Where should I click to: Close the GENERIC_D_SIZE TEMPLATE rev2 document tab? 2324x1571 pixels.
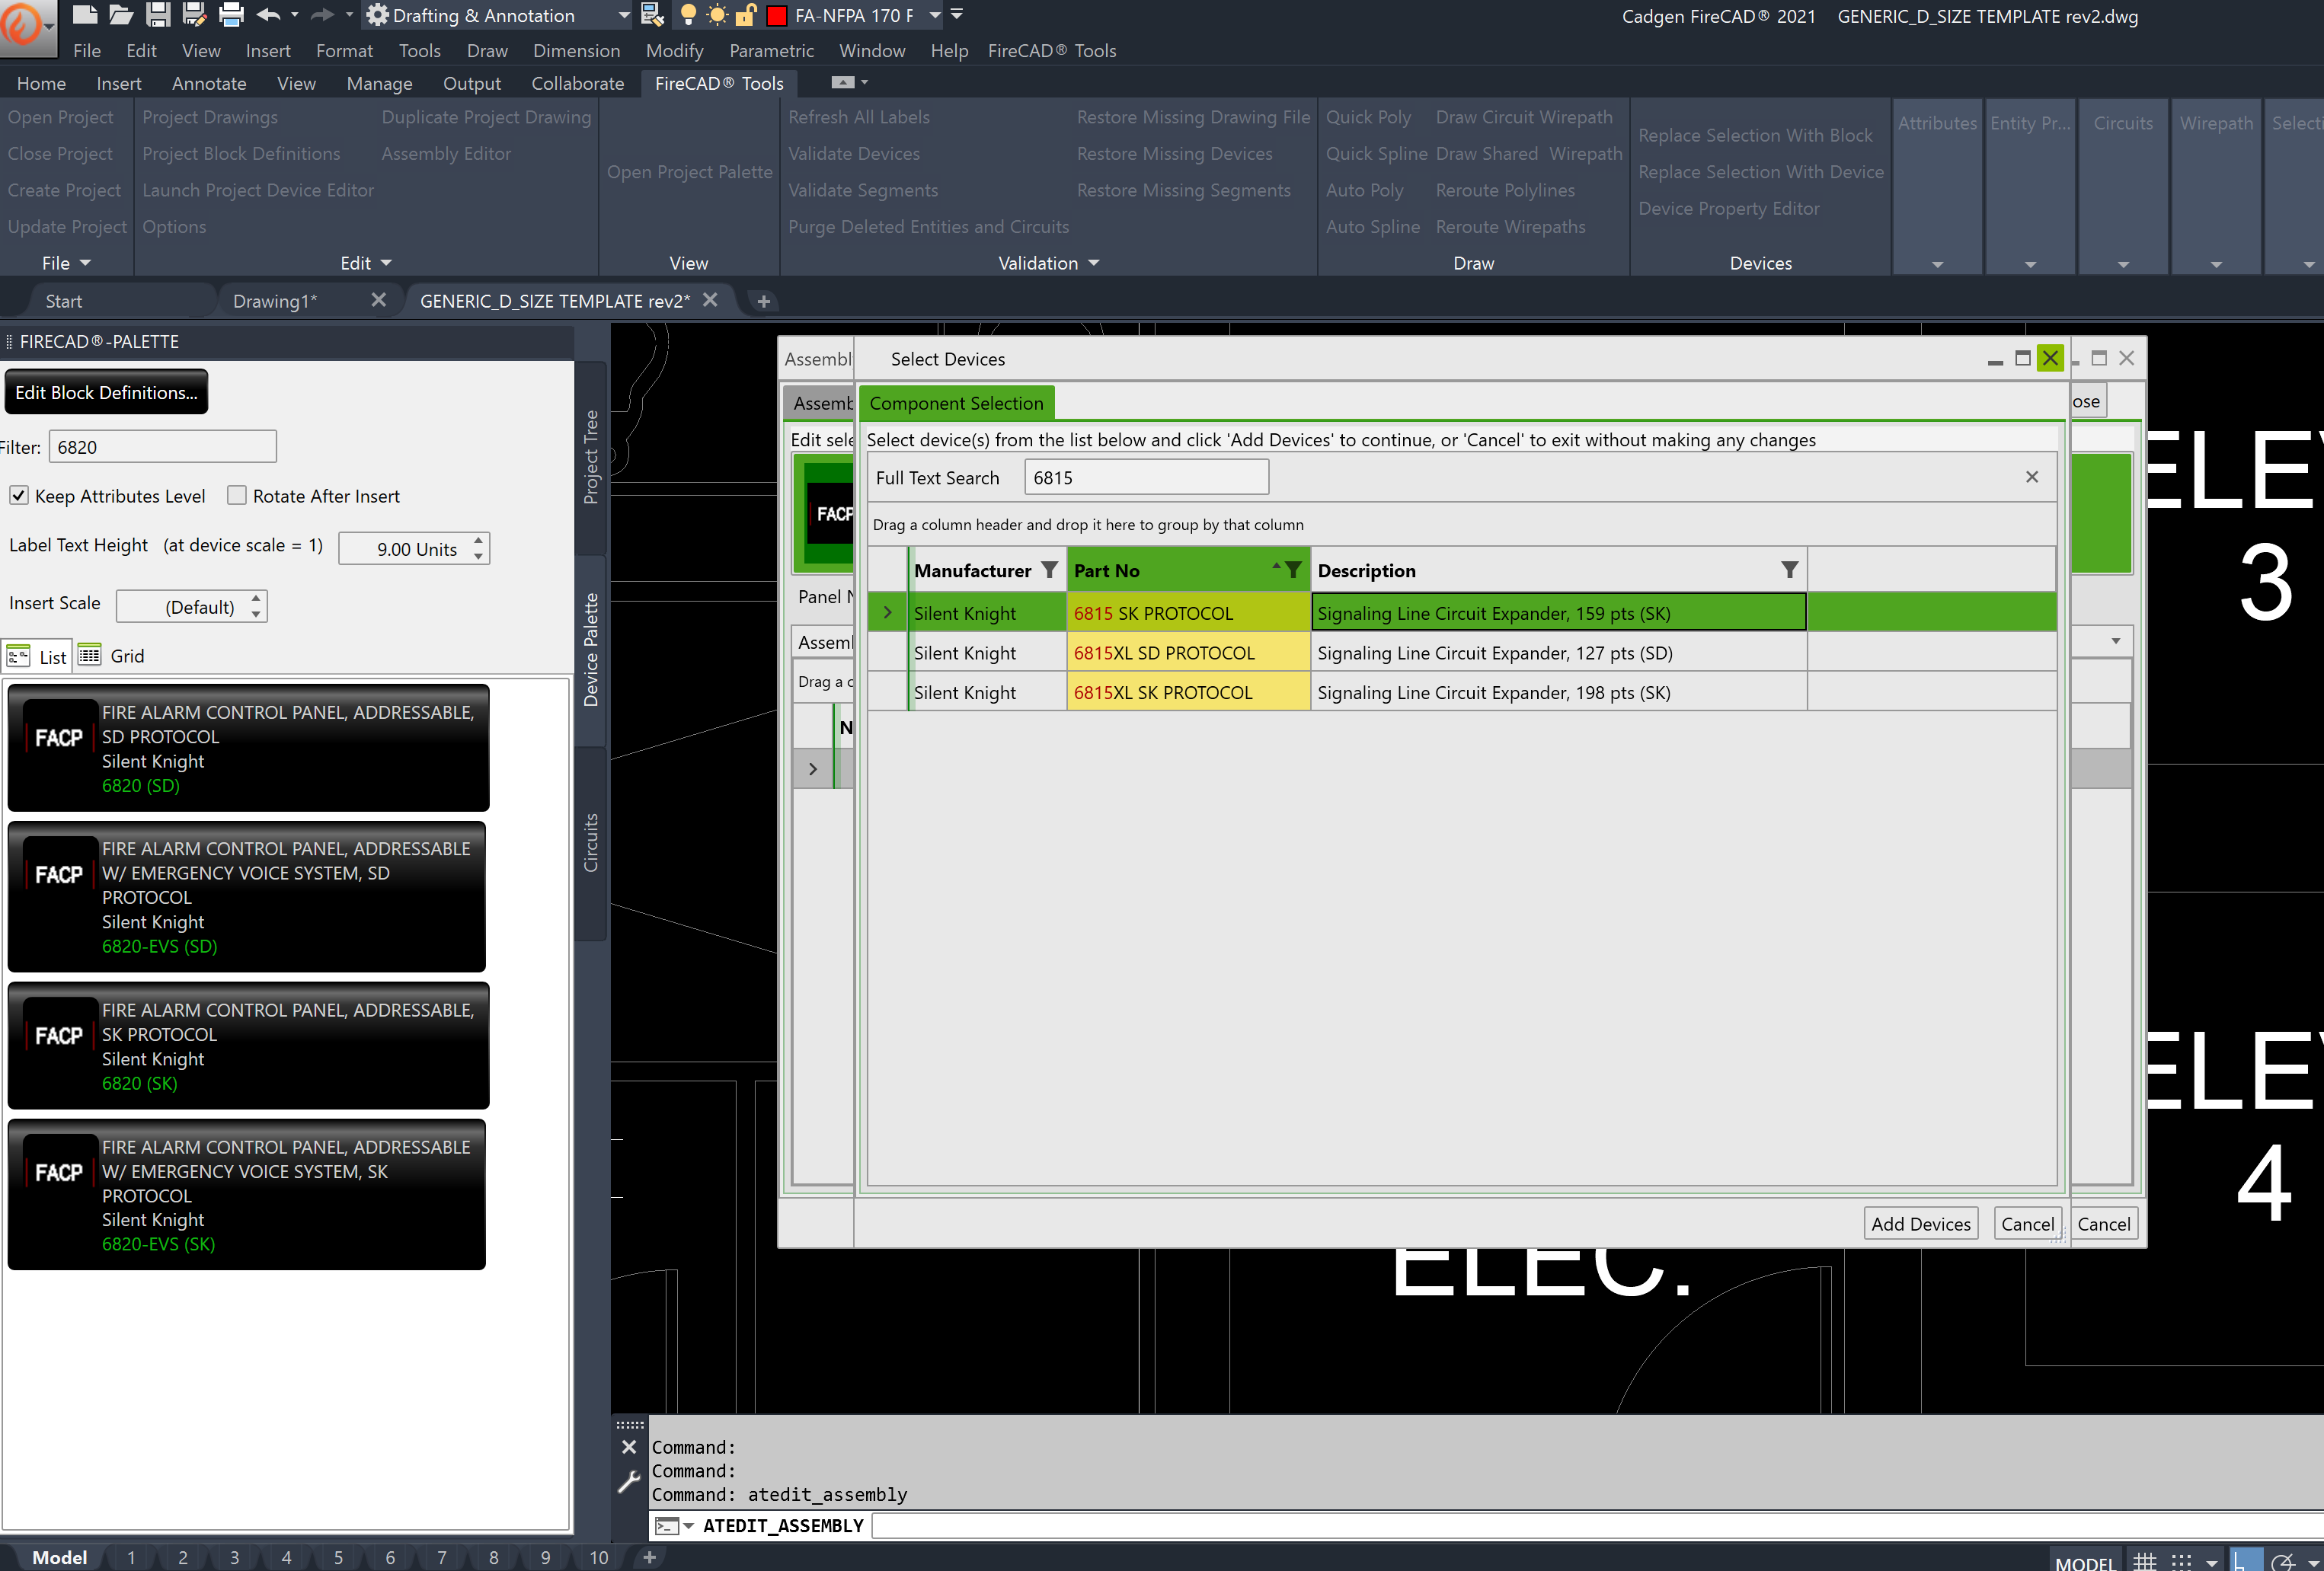coord(710,300)
